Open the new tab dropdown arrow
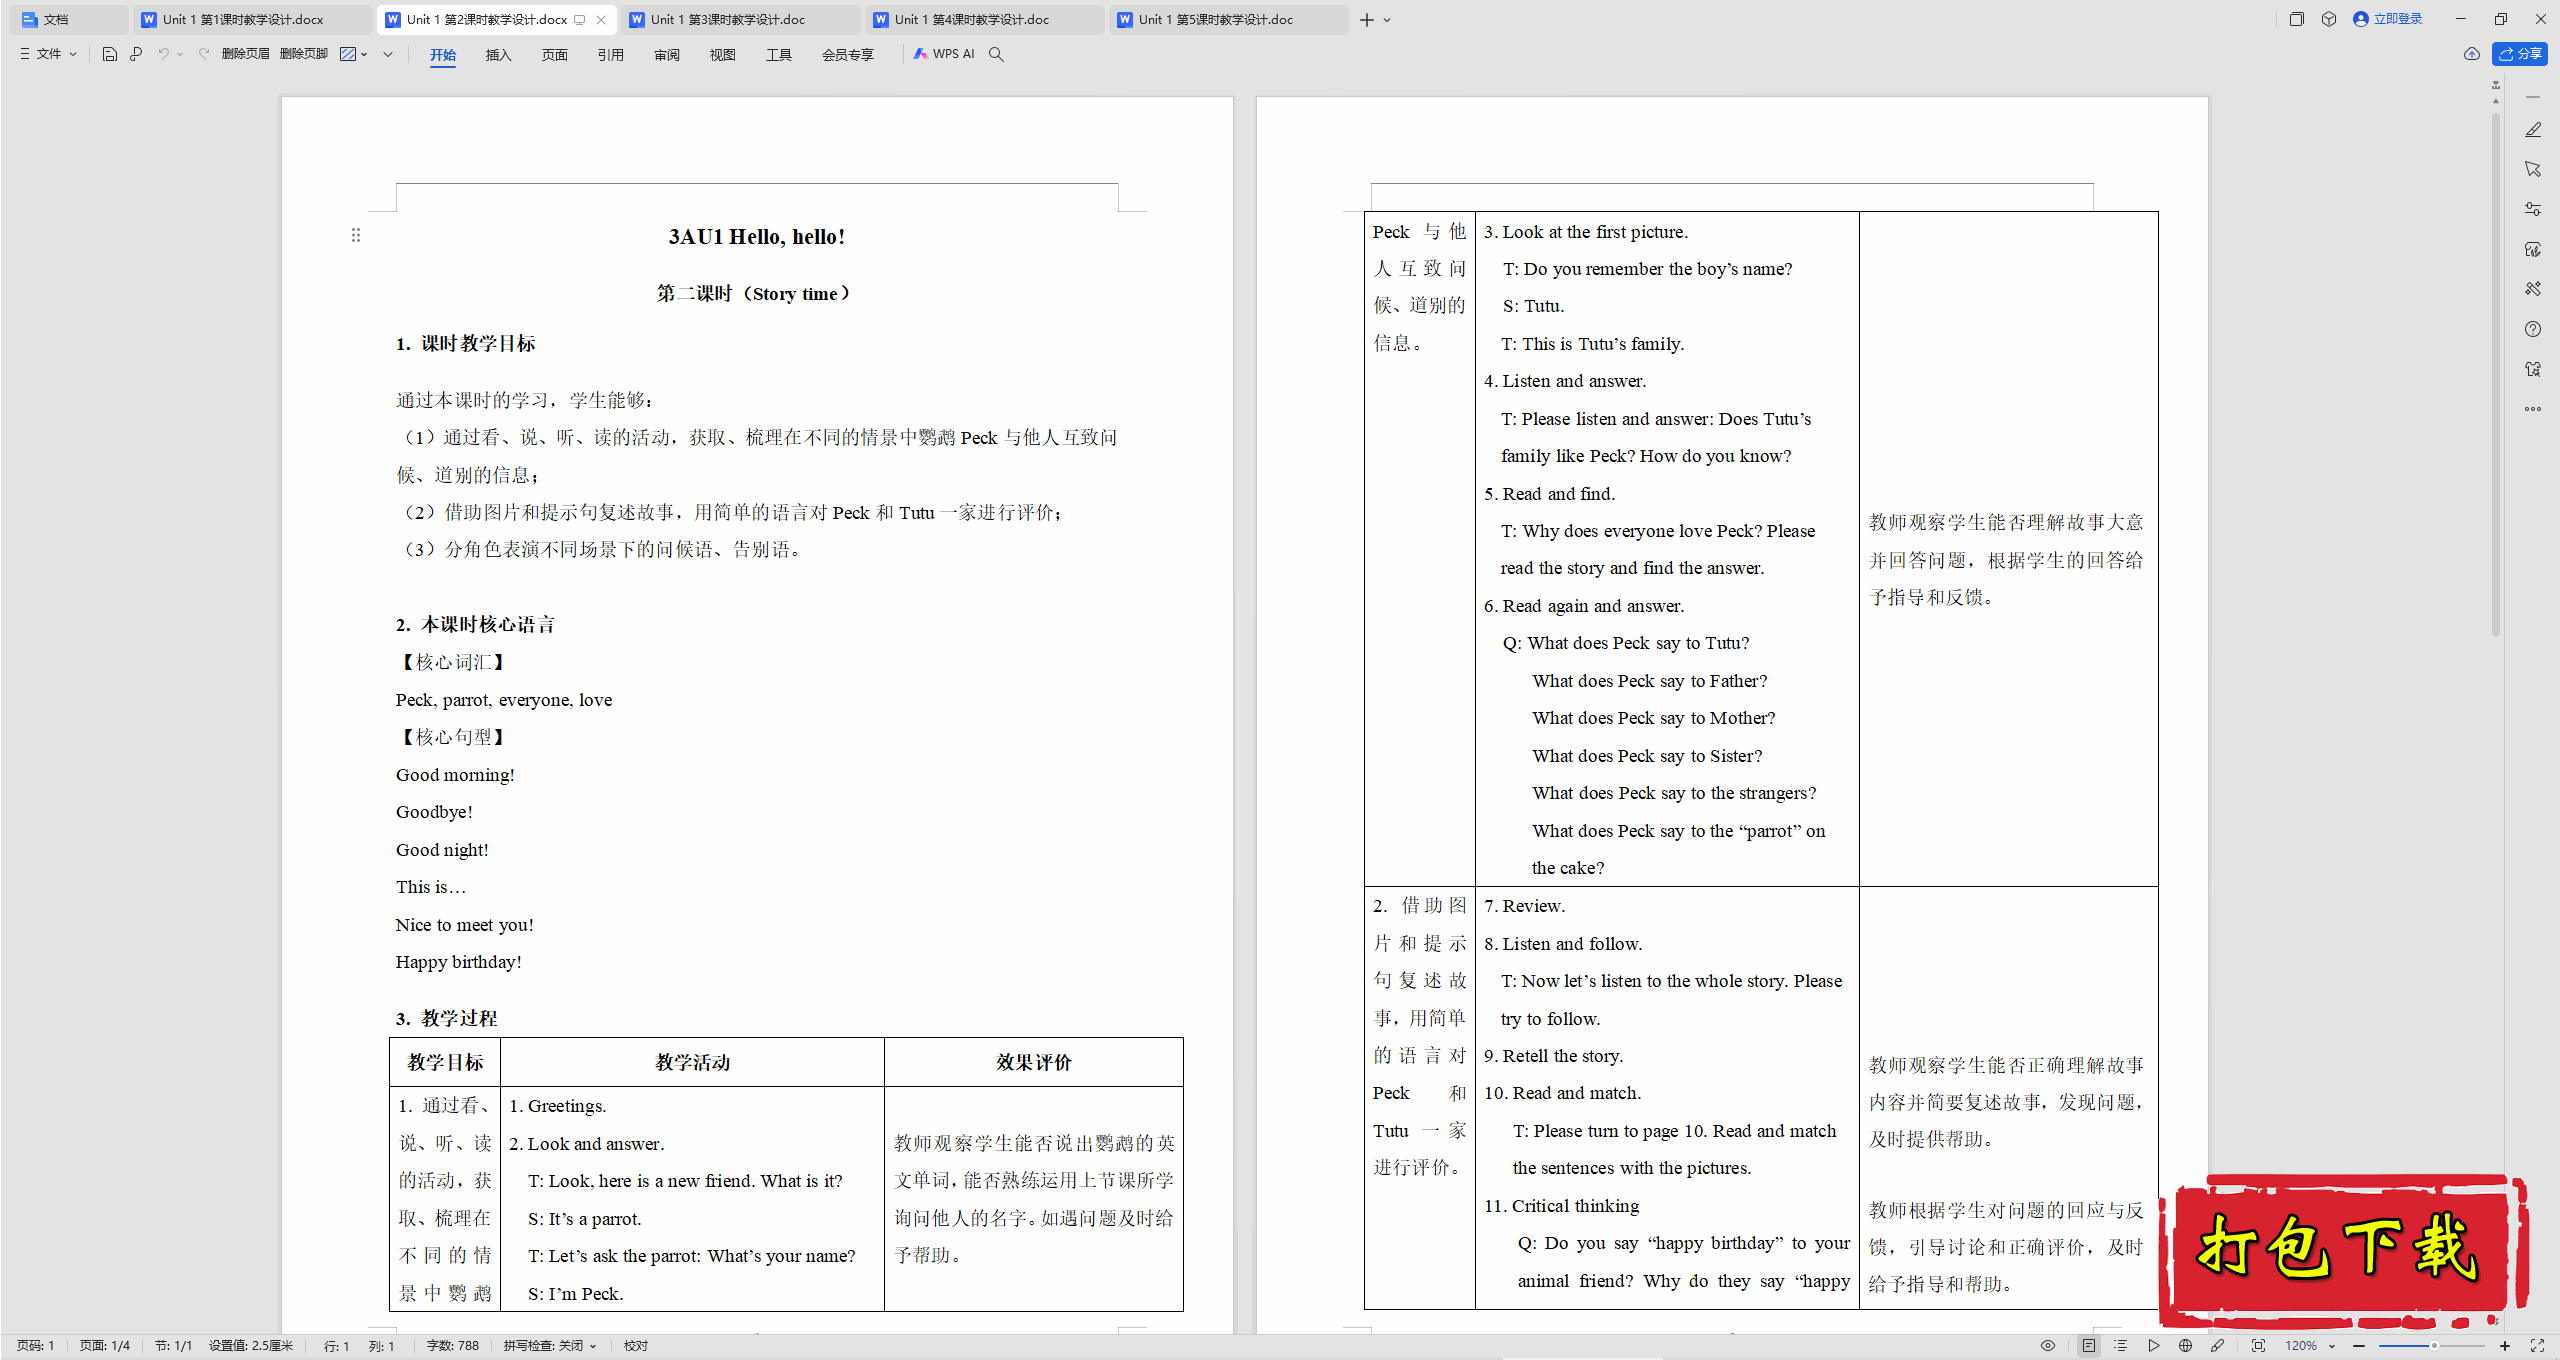The height and width of the screenshot is (1360, 2560). pyautogui.click(x=1387, y=19)
